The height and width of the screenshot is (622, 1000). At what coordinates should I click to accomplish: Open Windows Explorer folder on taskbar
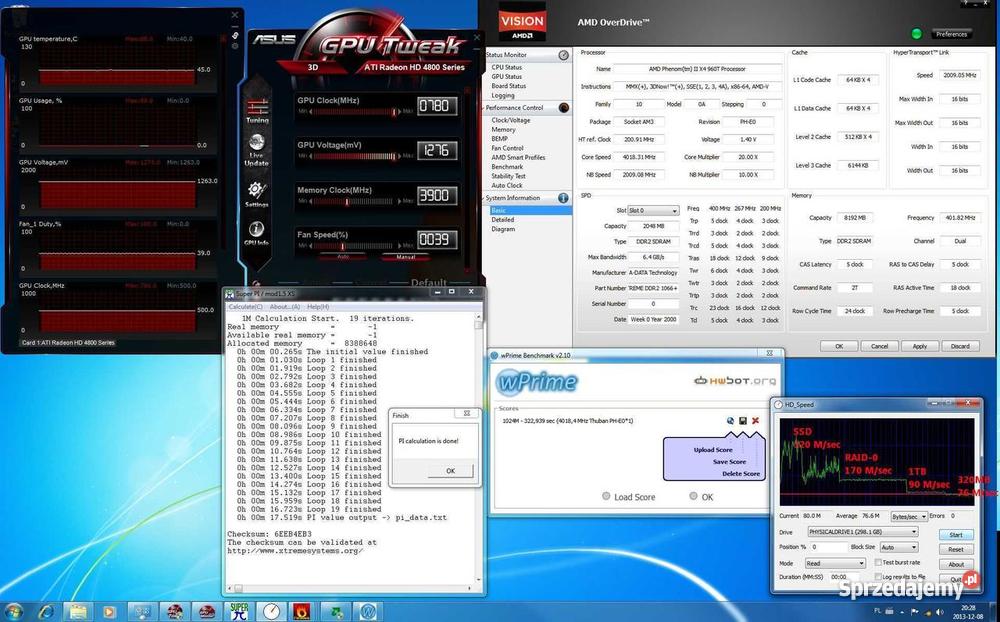click(78, 612)
